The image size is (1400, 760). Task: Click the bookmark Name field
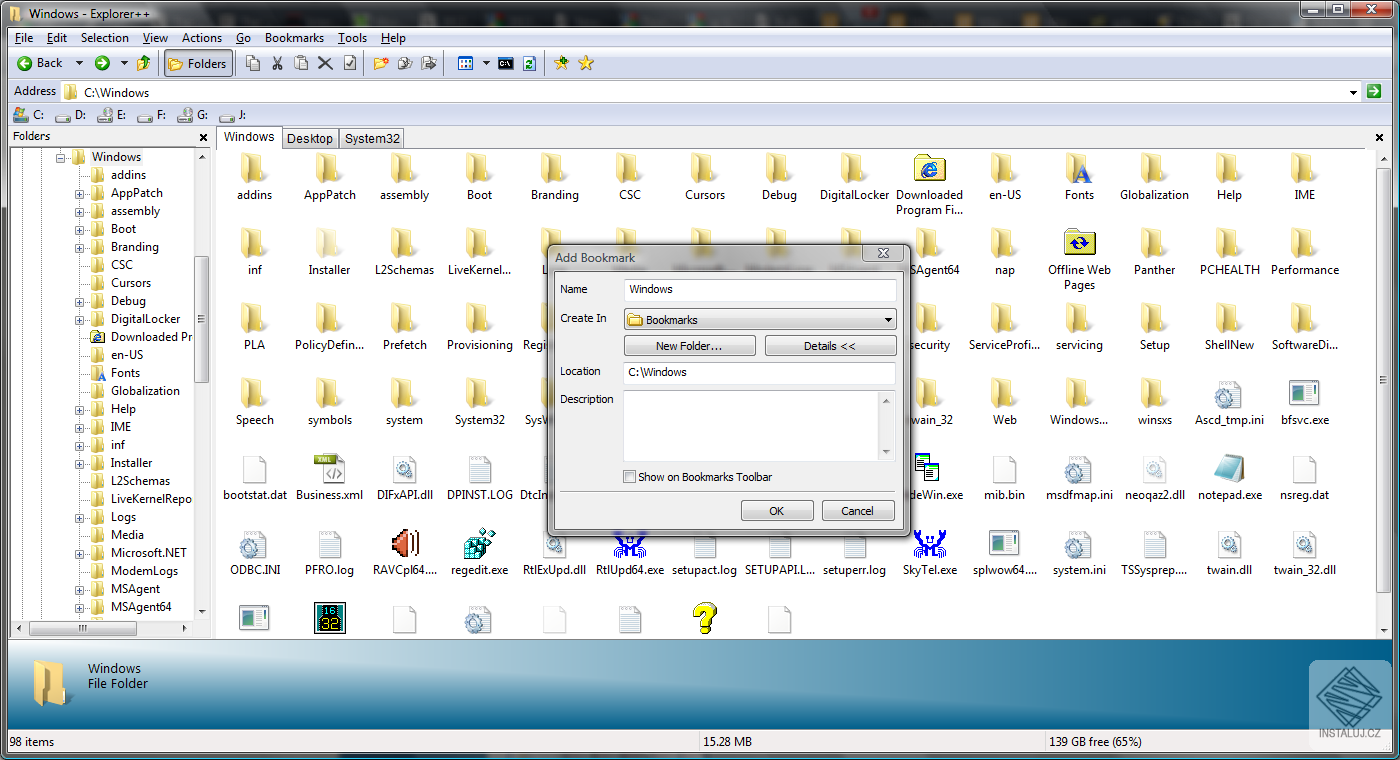click(x=760, y=289)
